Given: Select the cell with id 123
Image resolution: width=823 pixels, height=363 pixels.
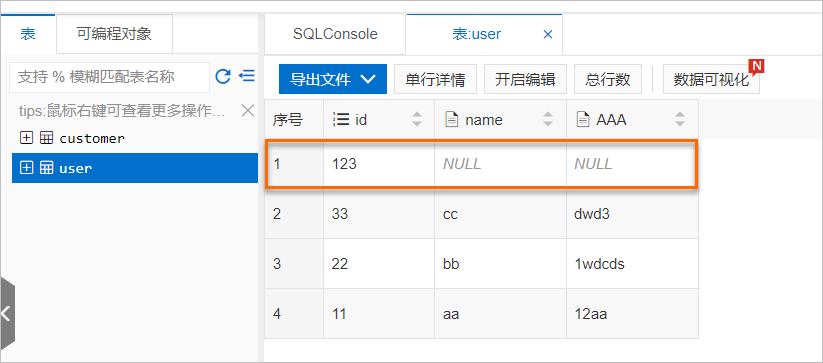Looking at the screenshot, I should pos(379,164).
